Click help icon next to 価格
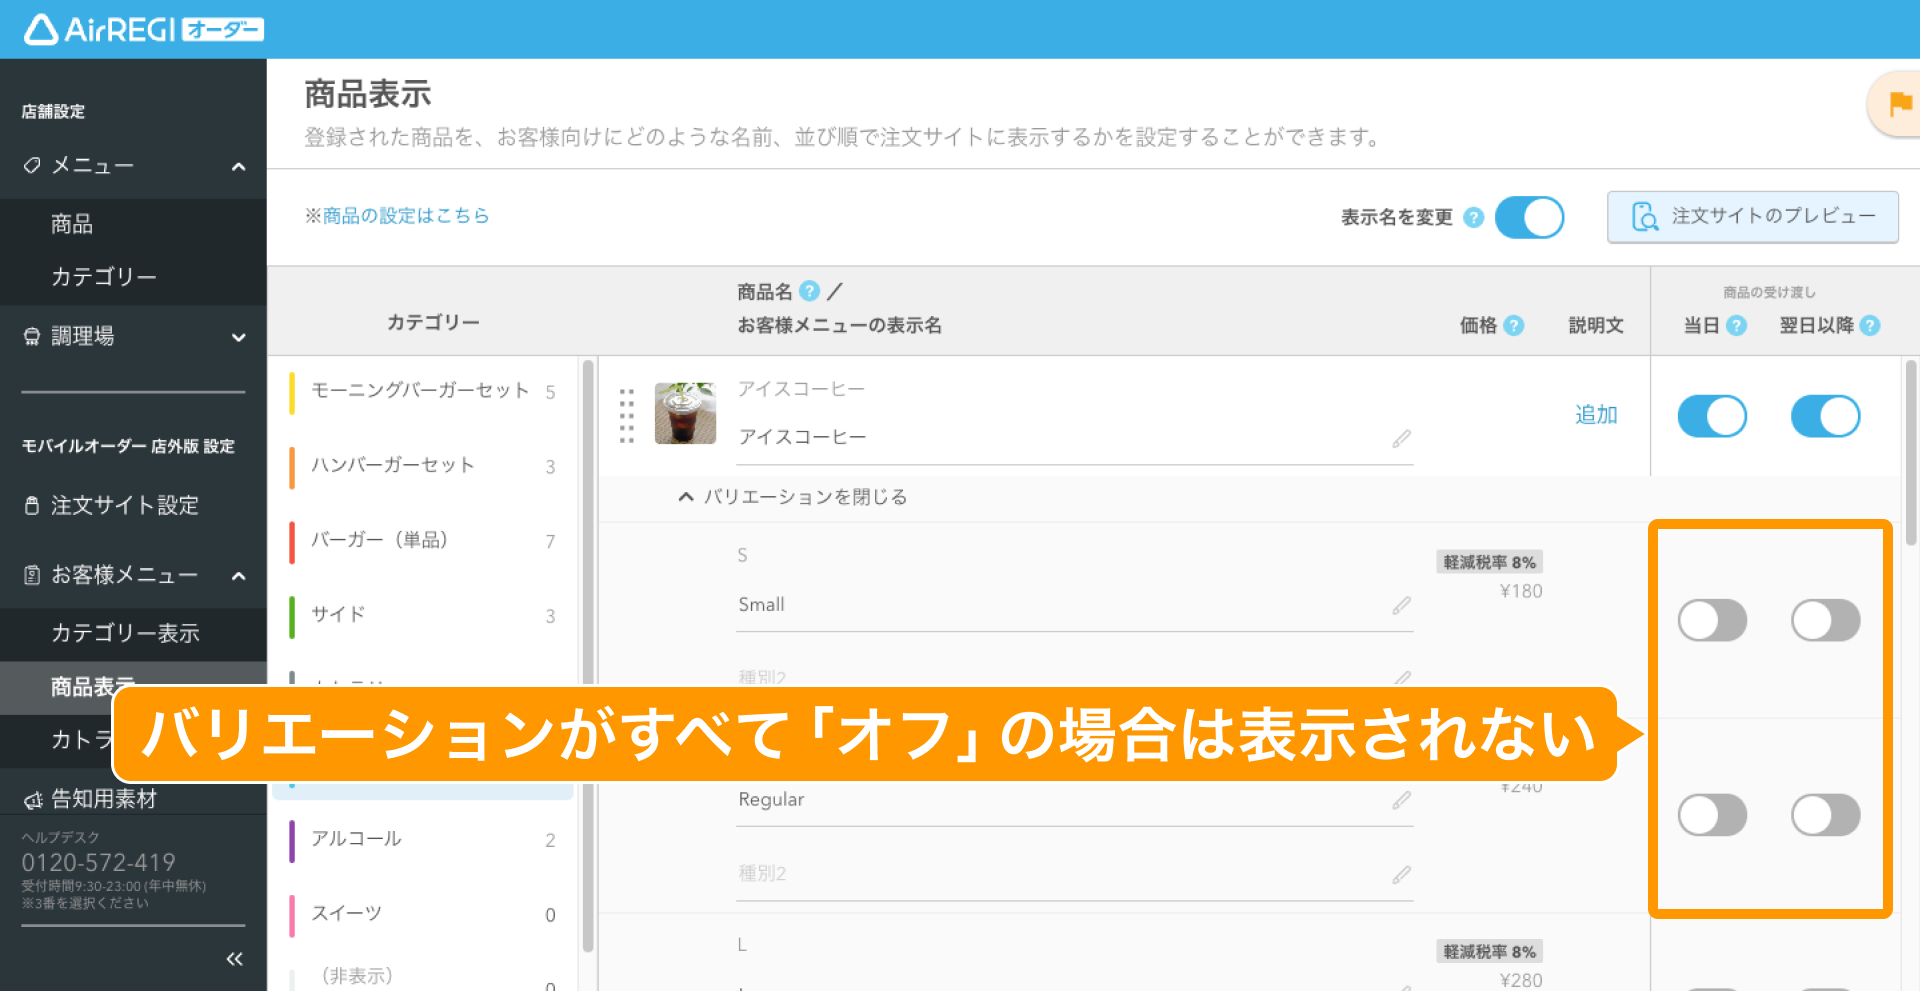Screen dimensions: 1920x991 tap(1514, 325)
